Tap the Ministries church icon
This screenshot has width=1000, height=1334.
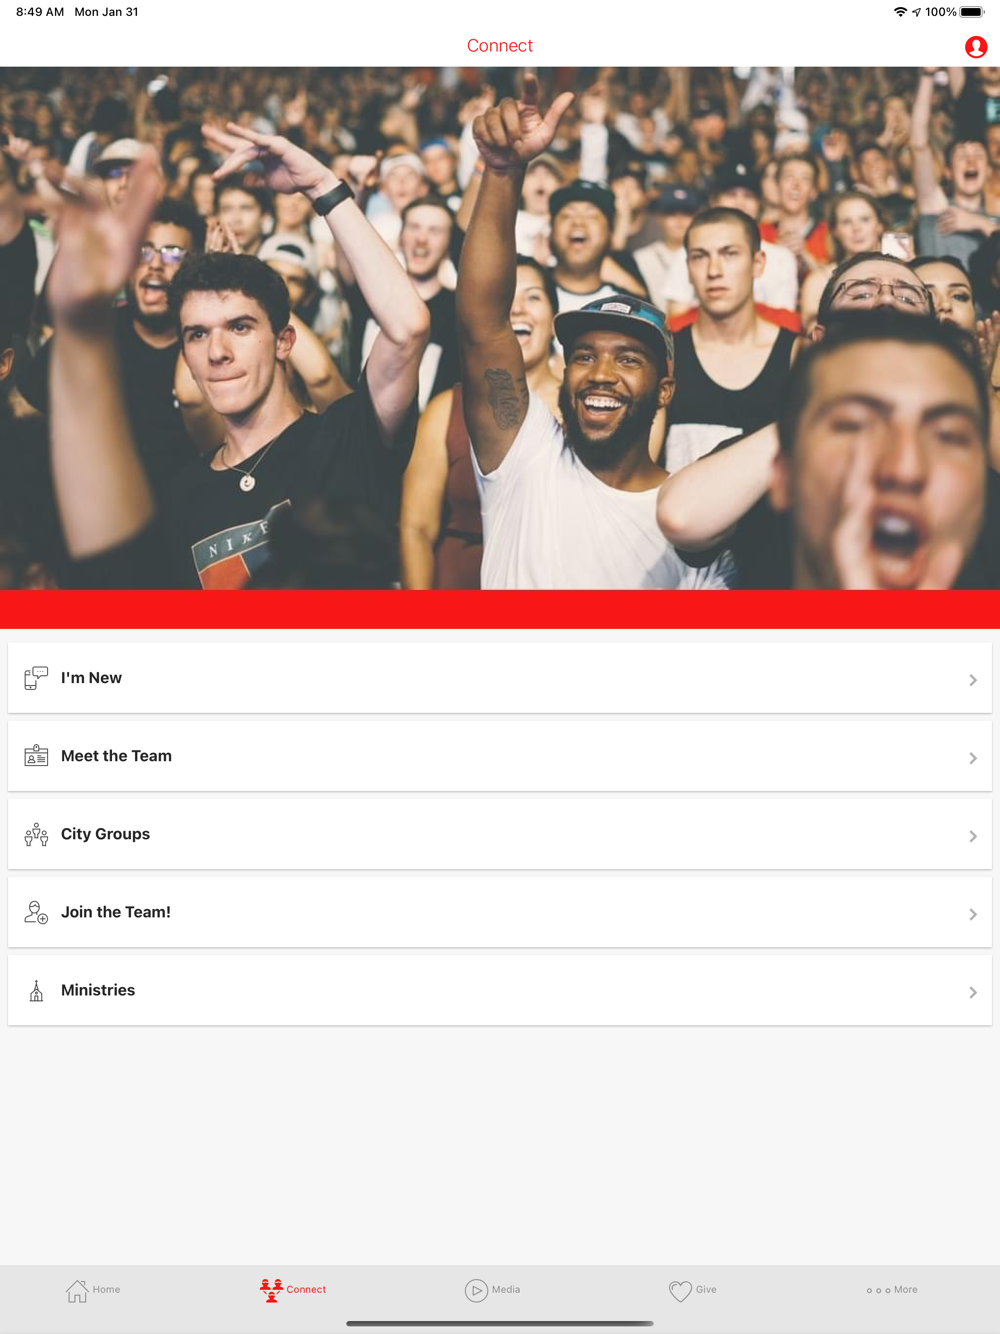[x=36, y=990]
